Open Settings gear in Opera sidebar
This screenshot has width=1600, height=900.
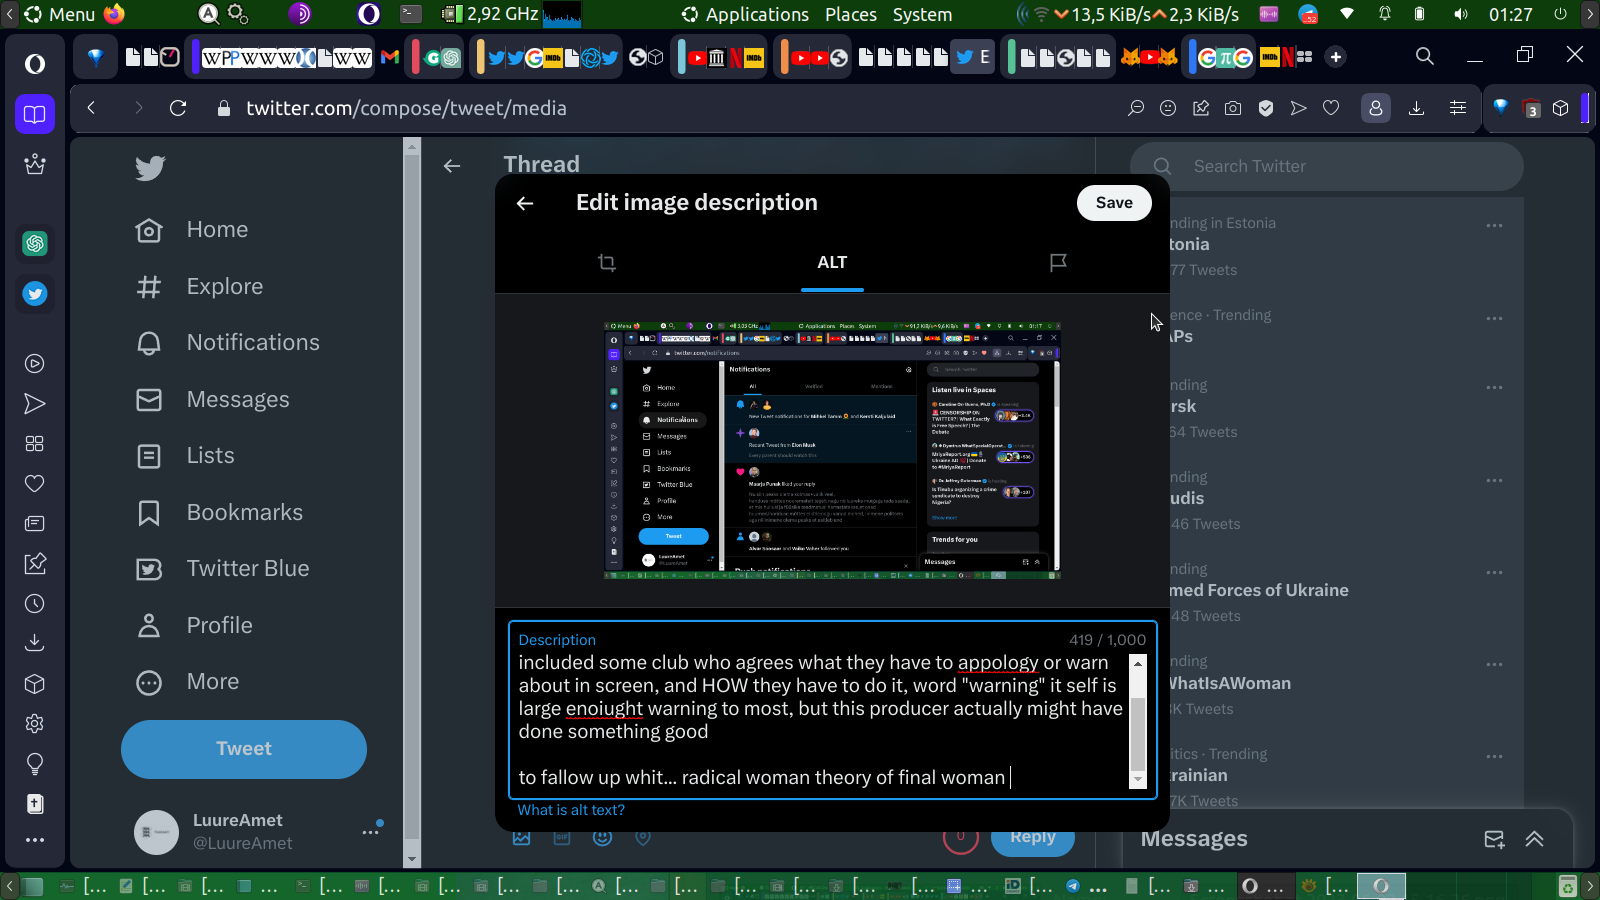pos(35,724)
